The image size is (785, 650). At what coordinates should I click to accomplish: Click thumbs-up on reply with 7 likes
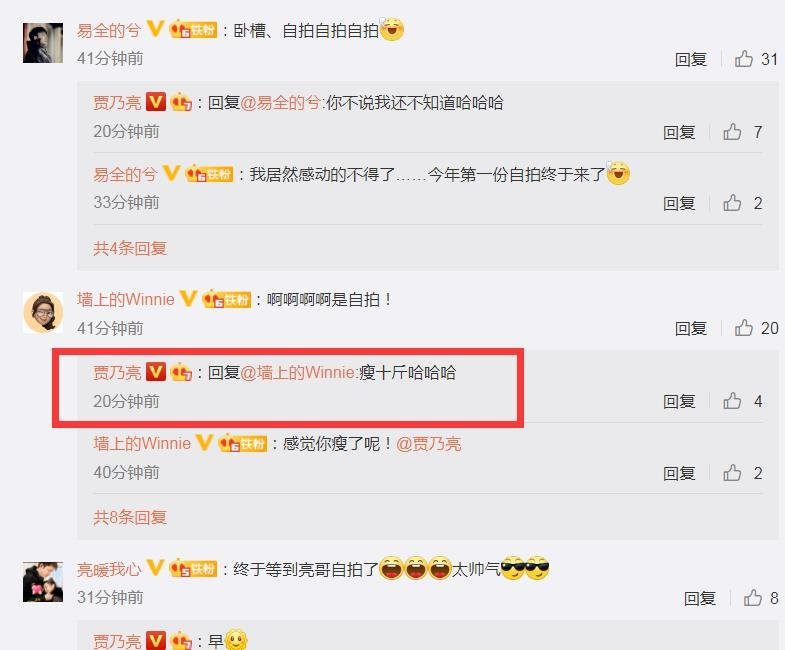[x=732, y=132]
